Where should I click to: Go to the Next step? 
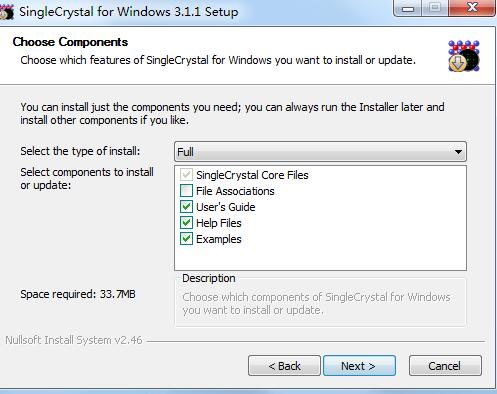359,366
